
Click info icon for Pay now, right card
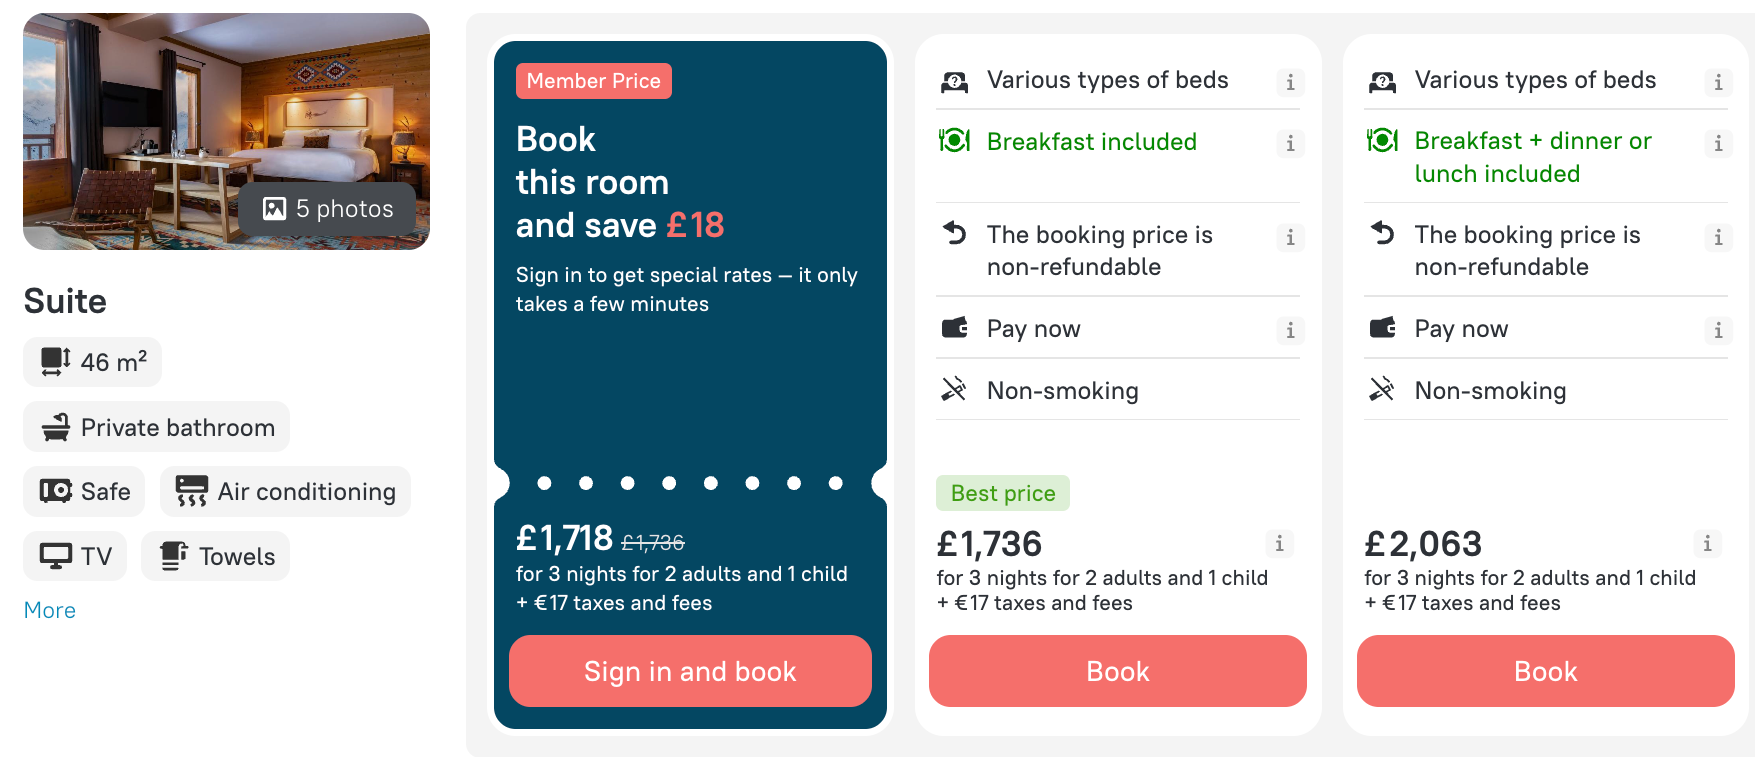(x=1718, y=330)
